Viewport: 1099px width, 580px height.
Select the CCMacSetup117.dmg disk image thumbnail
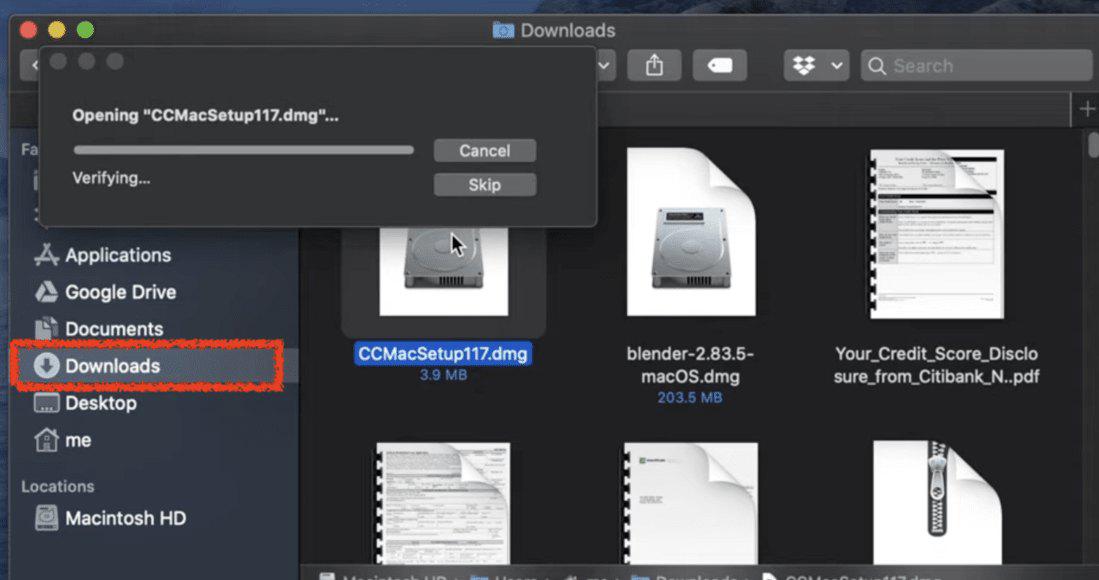(444, 271)
